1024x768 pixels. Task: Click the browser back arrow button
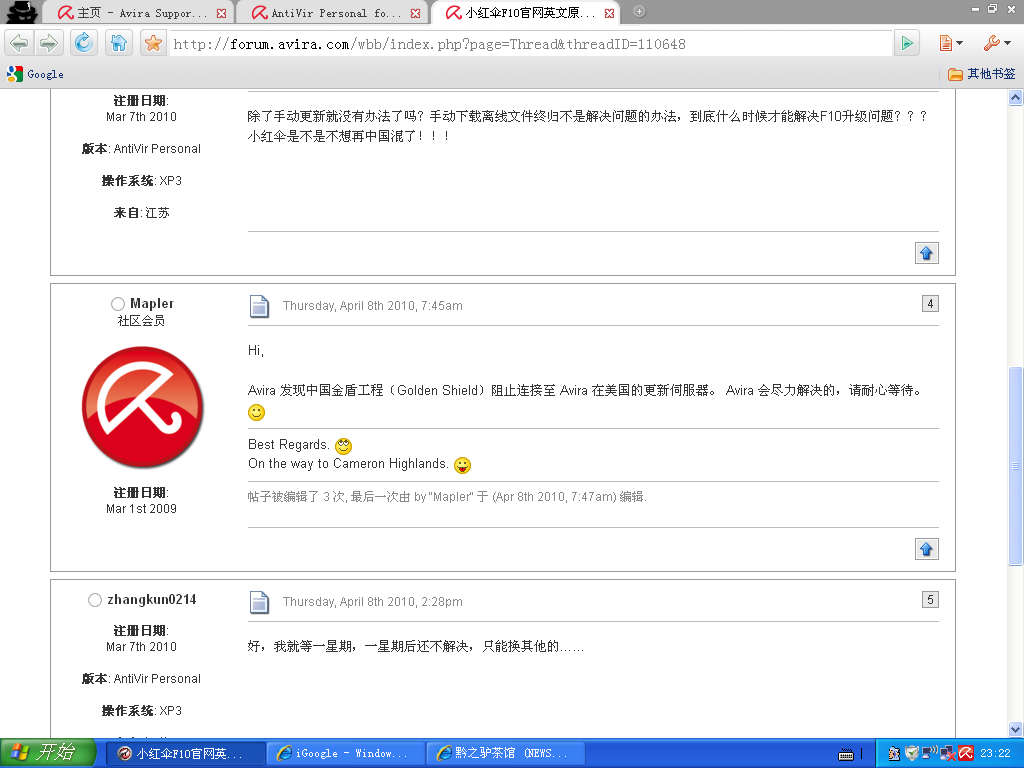tap(19, 43)
